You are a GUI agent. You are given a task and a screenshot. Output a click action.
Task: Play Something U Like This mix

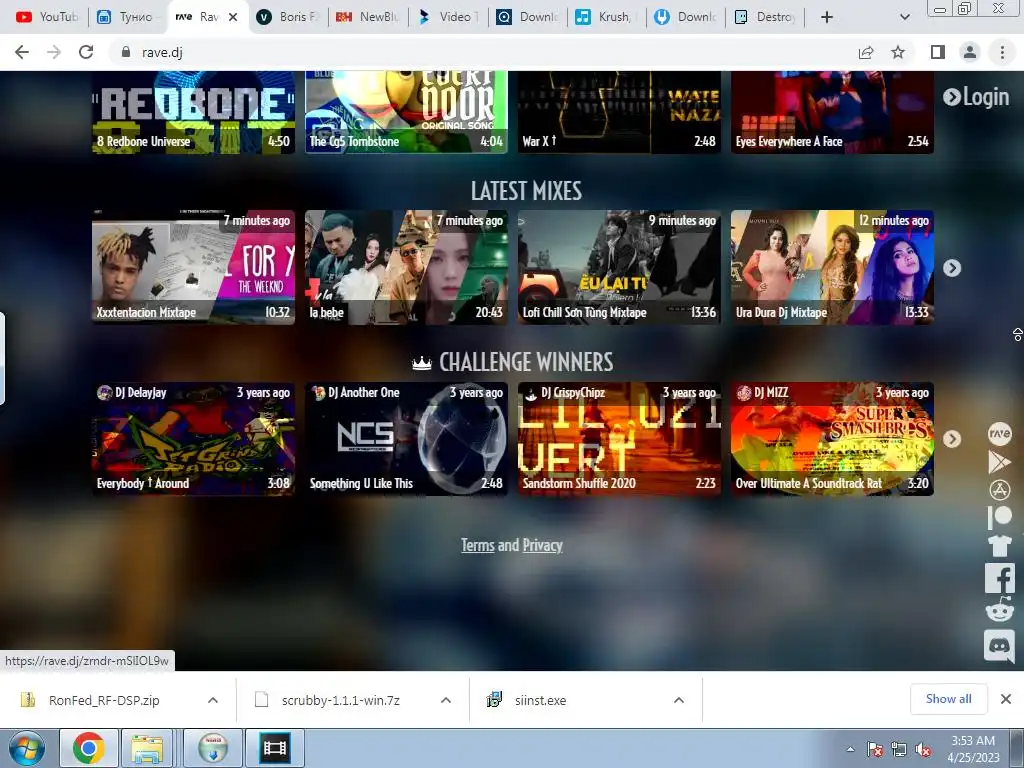[x=406, y=439]
